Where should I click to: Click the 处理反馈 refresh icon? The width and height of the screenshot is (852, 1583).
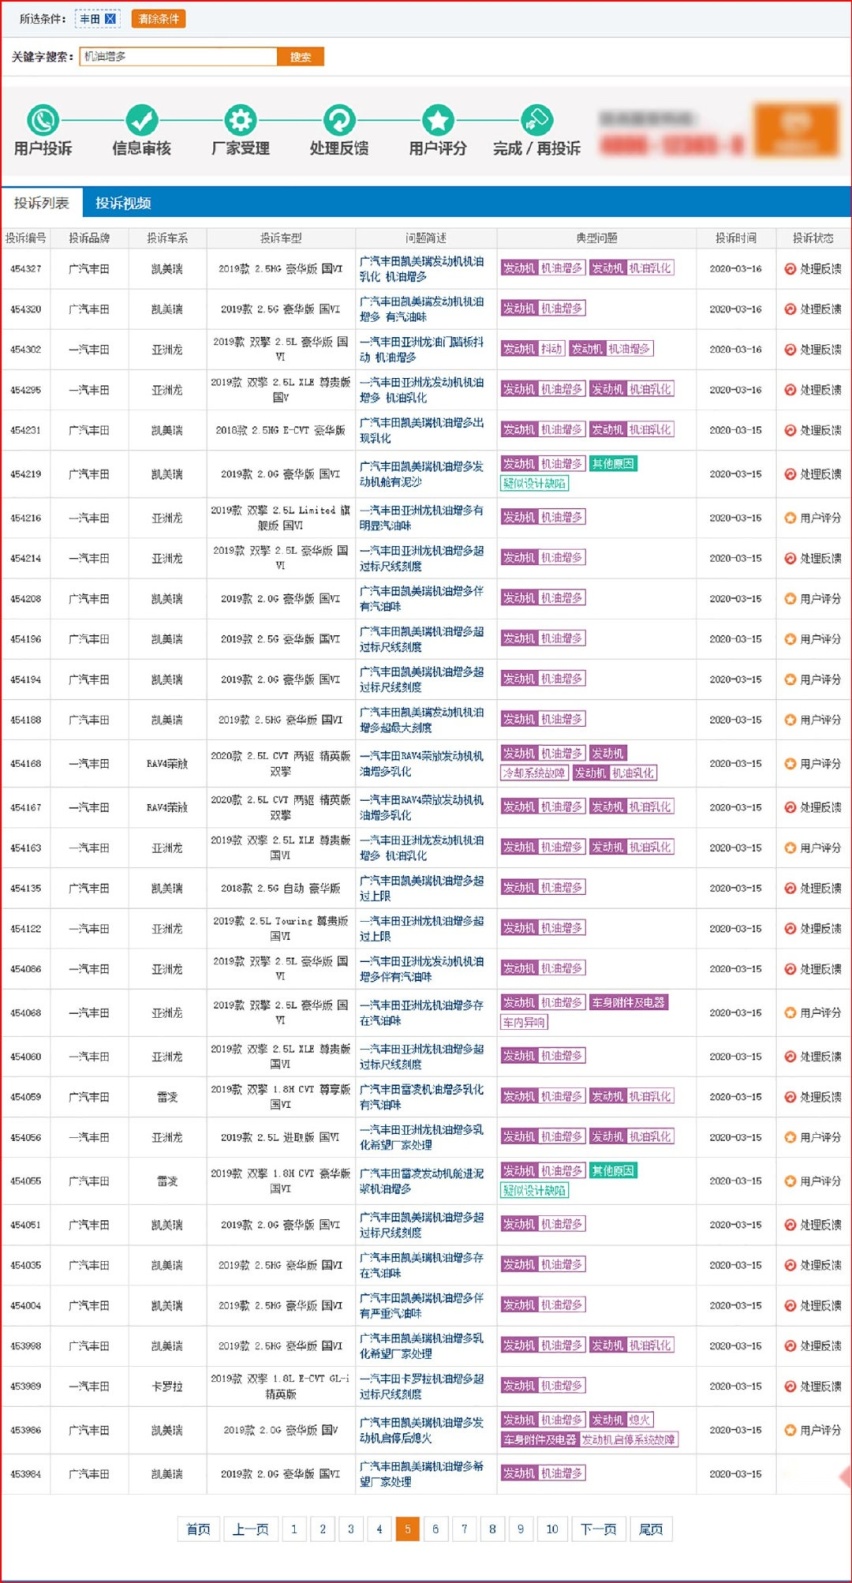(x=339, y=120)
